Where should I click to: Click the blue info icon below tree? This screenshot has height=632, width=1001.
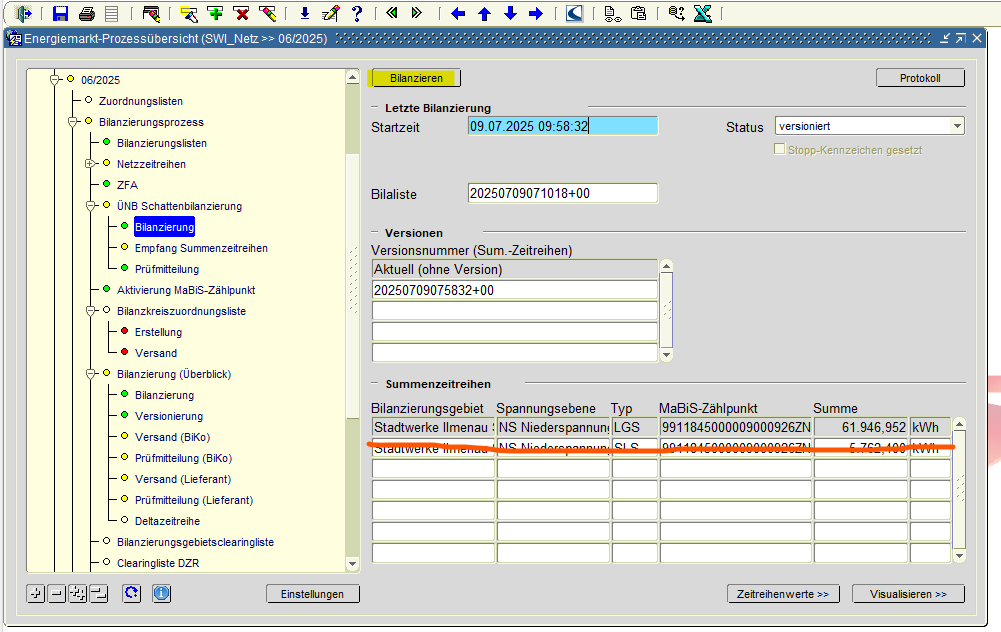161,594
